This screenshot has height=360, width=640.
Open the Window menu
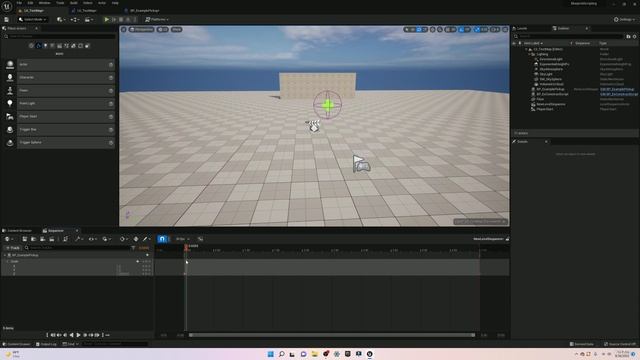(44, 3)
